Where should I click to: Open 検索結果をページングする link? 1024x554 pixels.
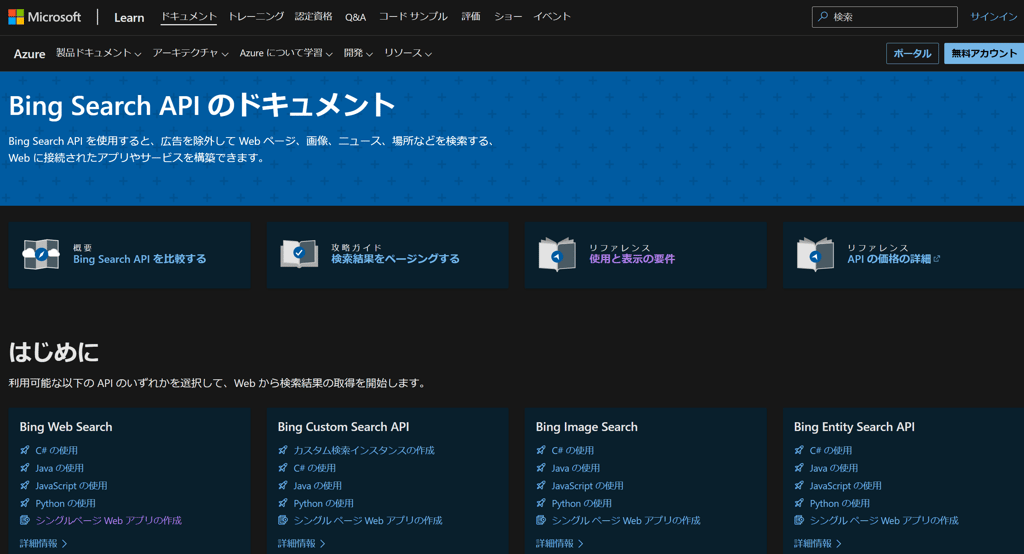[x=395, y=259]
